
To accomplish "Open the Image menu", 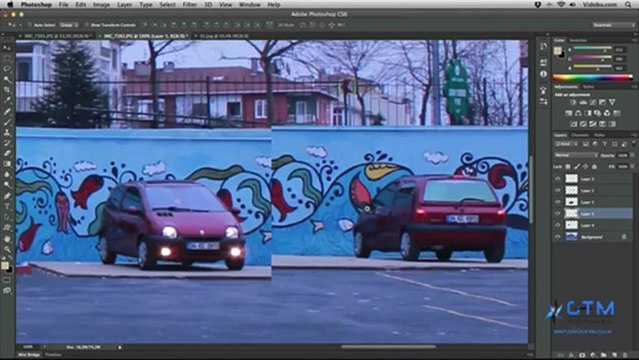I will 101,4.
